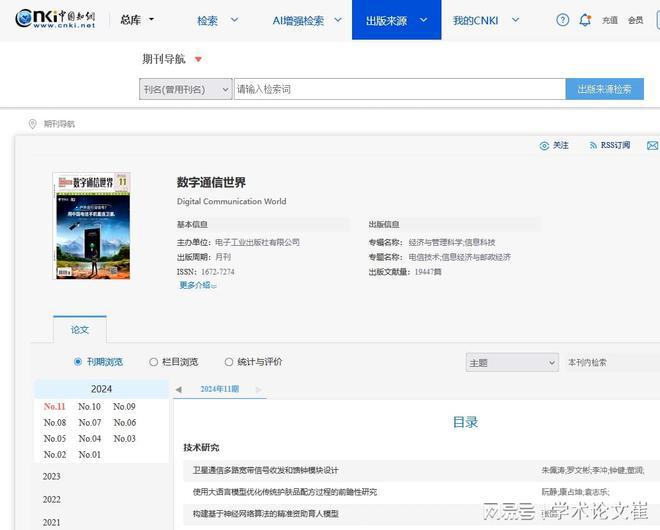Click the 期刊导航 heading above search
The height and width of the screenshot is (530, 660).
point(164,59)
